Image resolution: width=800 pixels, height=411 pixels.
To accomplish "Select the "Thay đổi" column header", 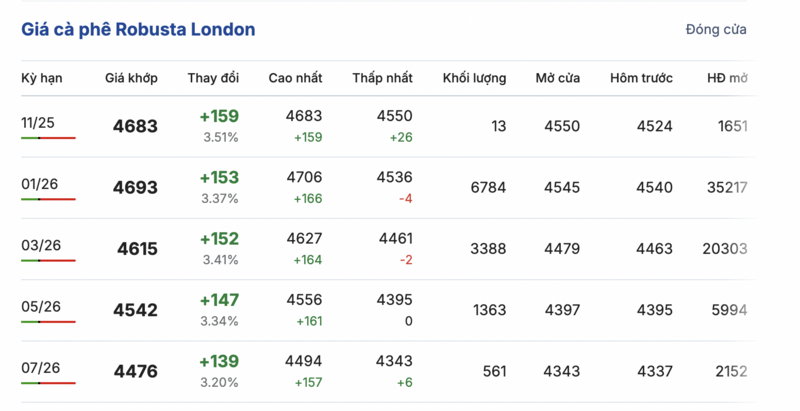I will pyautogui.click(x=213, y=78).
